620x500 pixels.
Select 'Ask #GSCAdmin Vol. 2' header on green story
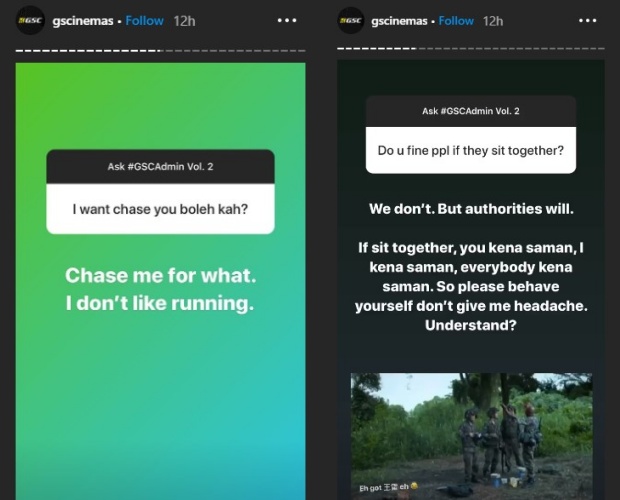(160, 166)
